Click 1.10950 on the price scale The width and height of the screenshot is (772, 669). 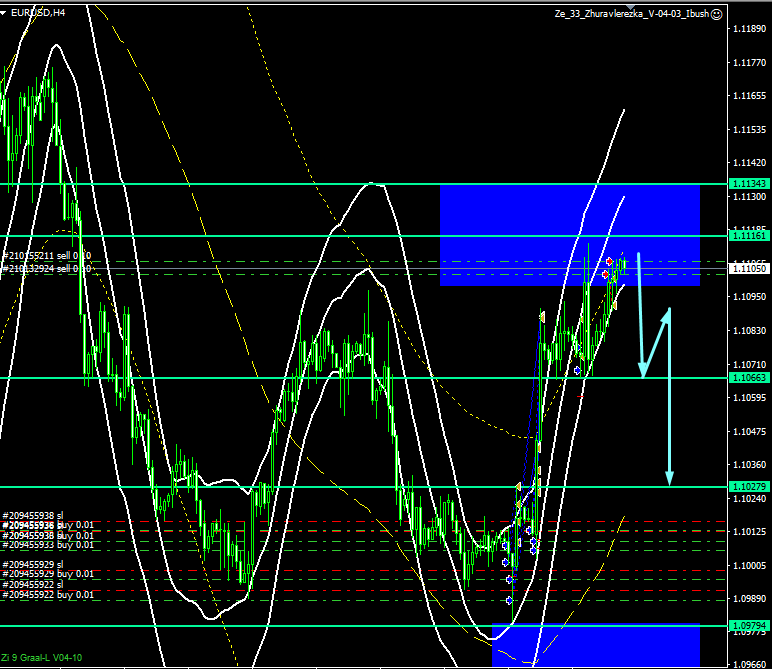point(749,296)
